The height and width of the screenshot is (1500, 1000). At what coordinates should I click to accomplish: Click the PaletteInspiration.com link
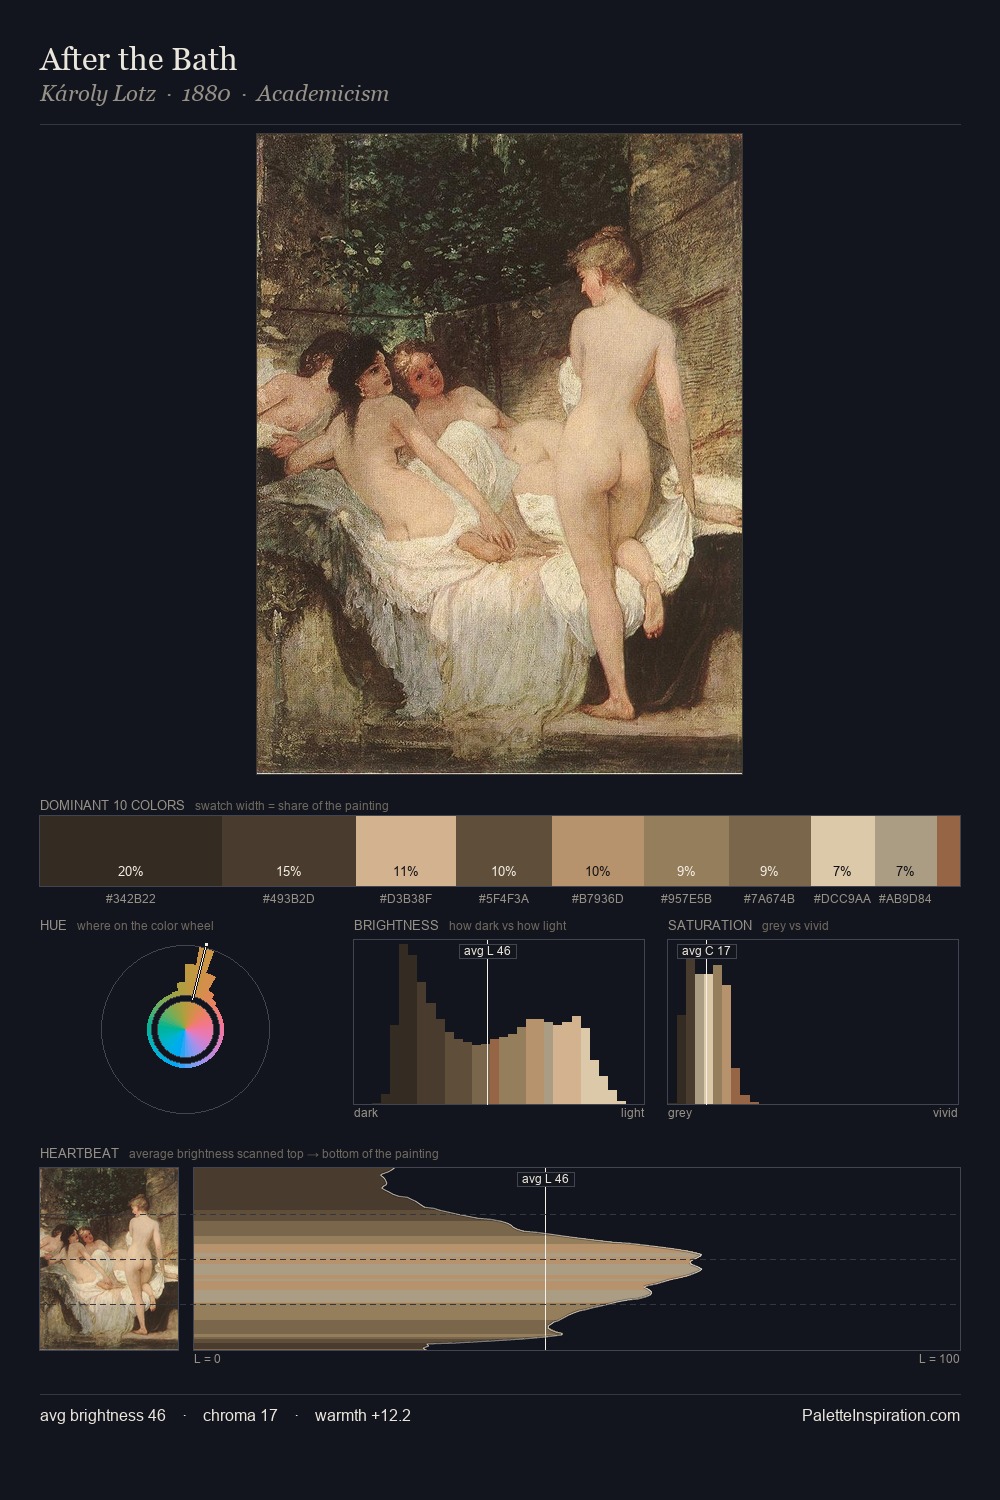881,1415
